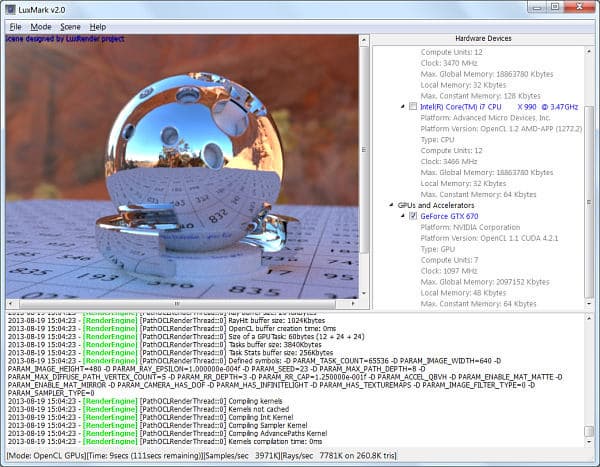Select the Intel(R) Core(TM) i7 CPU label
The height and width of the screenshot is (467, 600).
[x=499, y=107]
